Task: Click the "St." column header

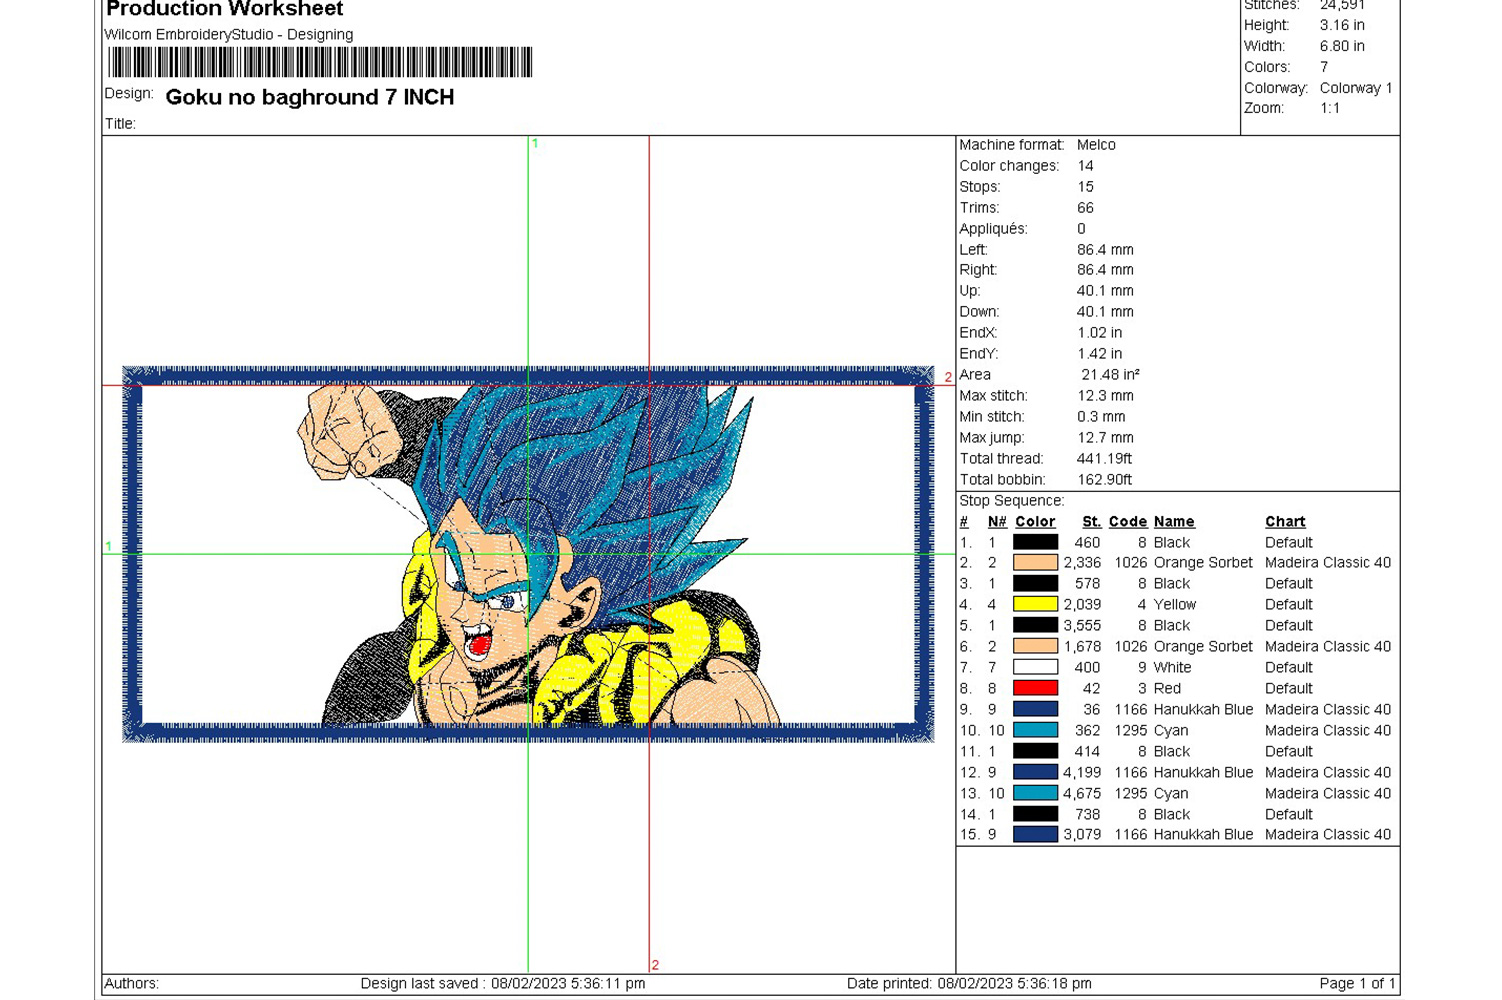Action: coord(1091,522)
